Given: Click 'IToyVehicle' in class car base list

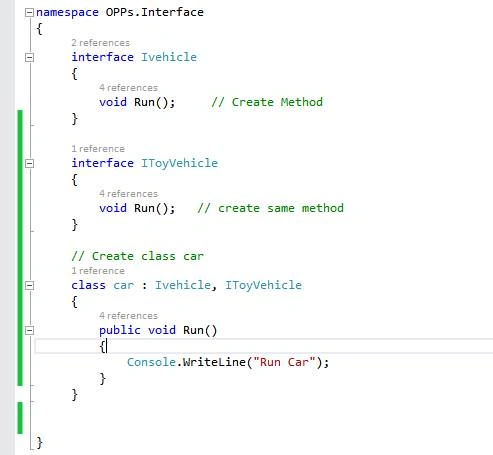Looking at the screenshot, I should (263, 285).
